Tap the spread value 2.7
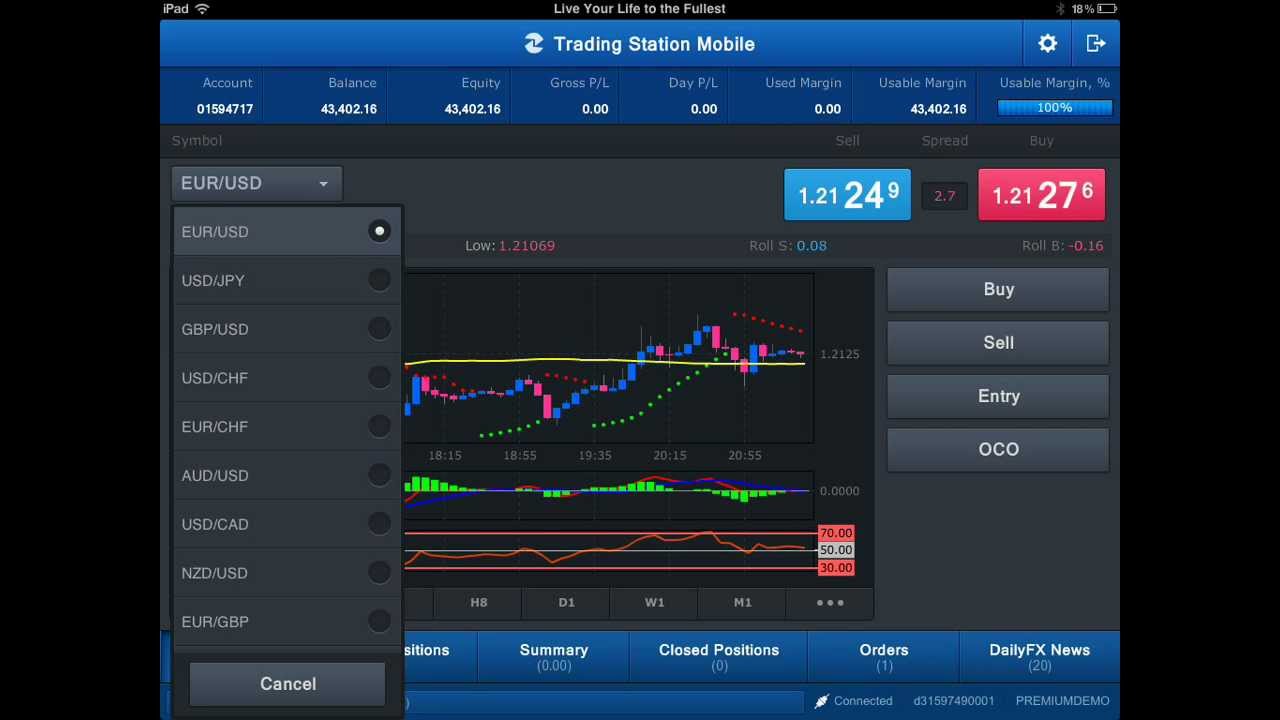The width and height of the screenshot is (1280, 720). tap(944, 196)
